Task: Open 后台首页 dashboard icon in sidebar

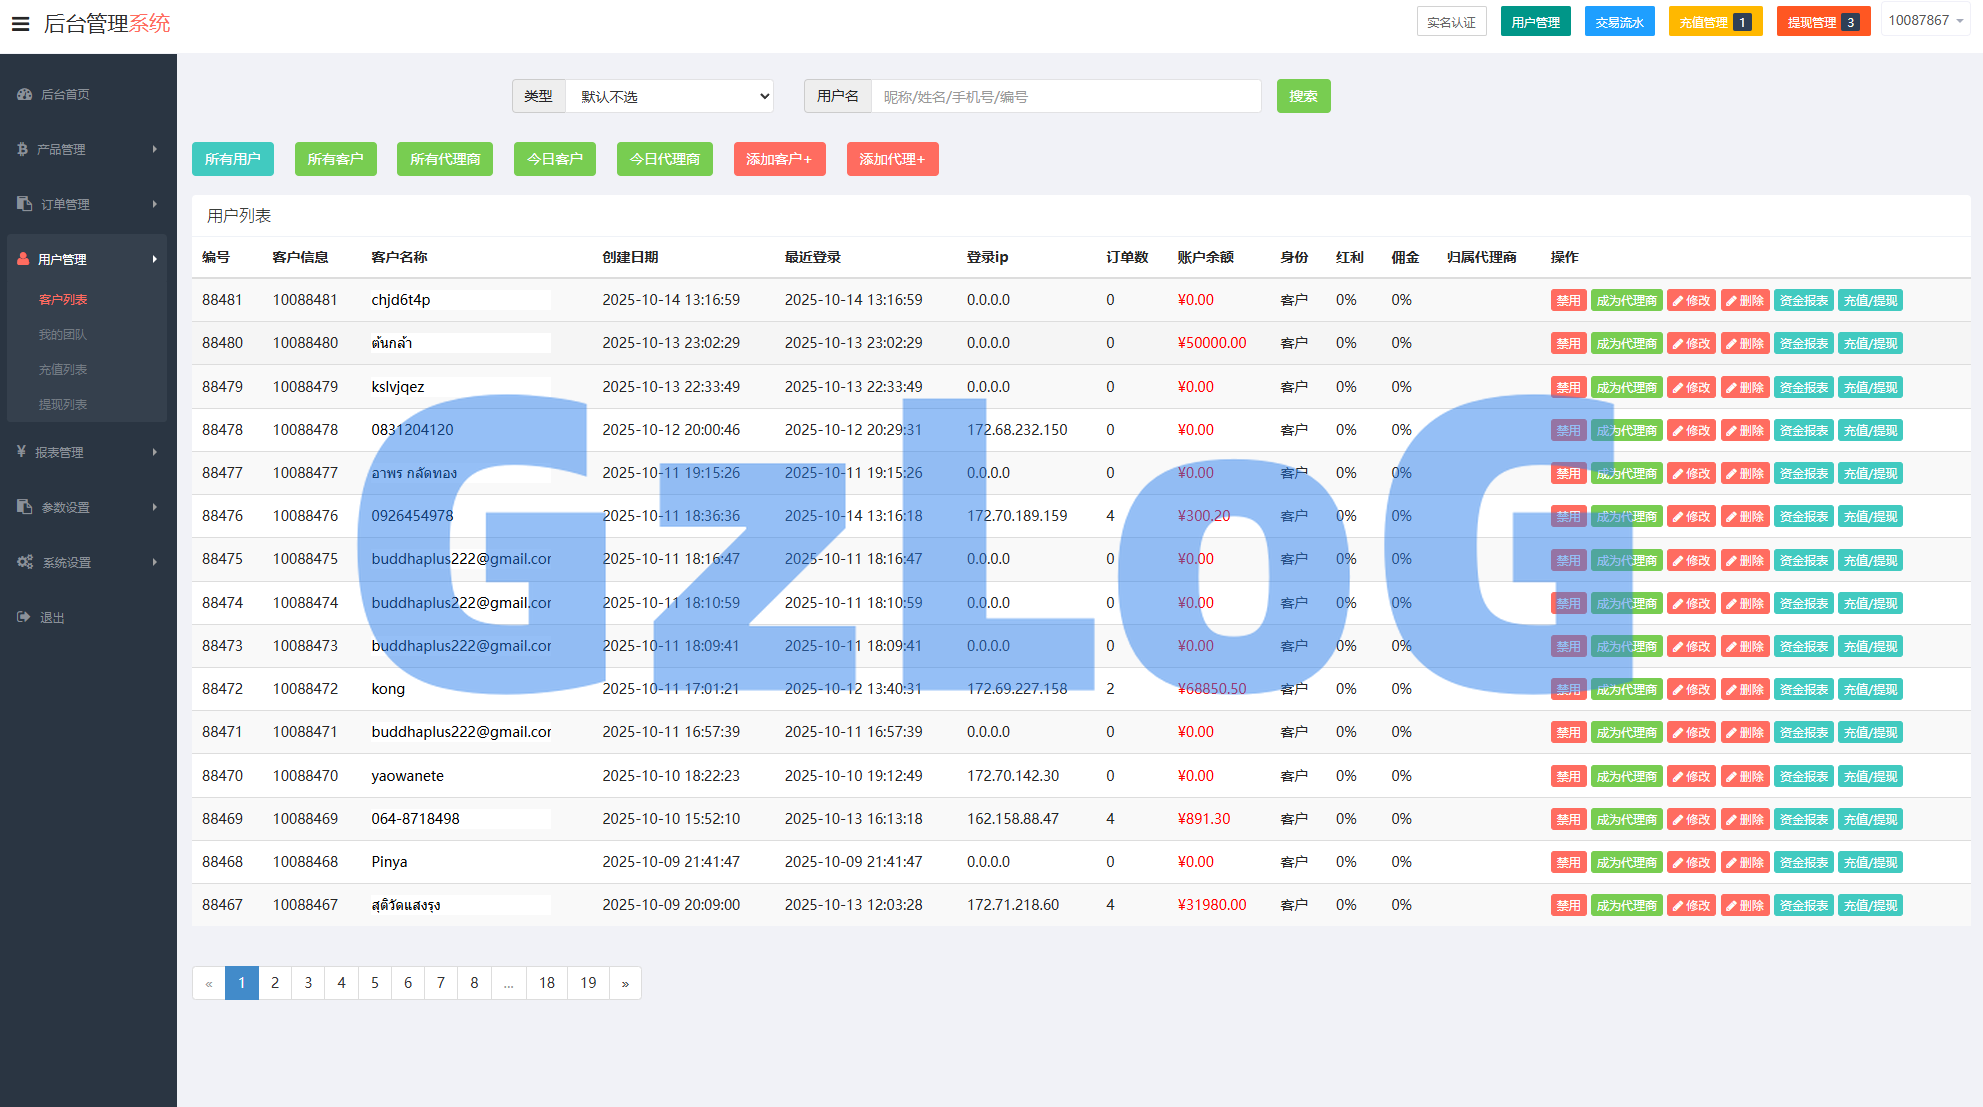Action: [24, 94]
